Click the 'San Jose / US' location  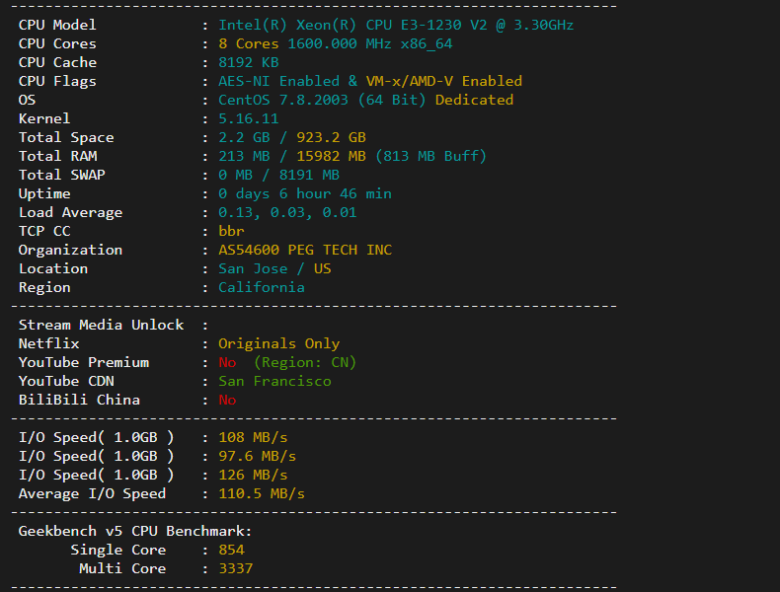pos(274,269)
